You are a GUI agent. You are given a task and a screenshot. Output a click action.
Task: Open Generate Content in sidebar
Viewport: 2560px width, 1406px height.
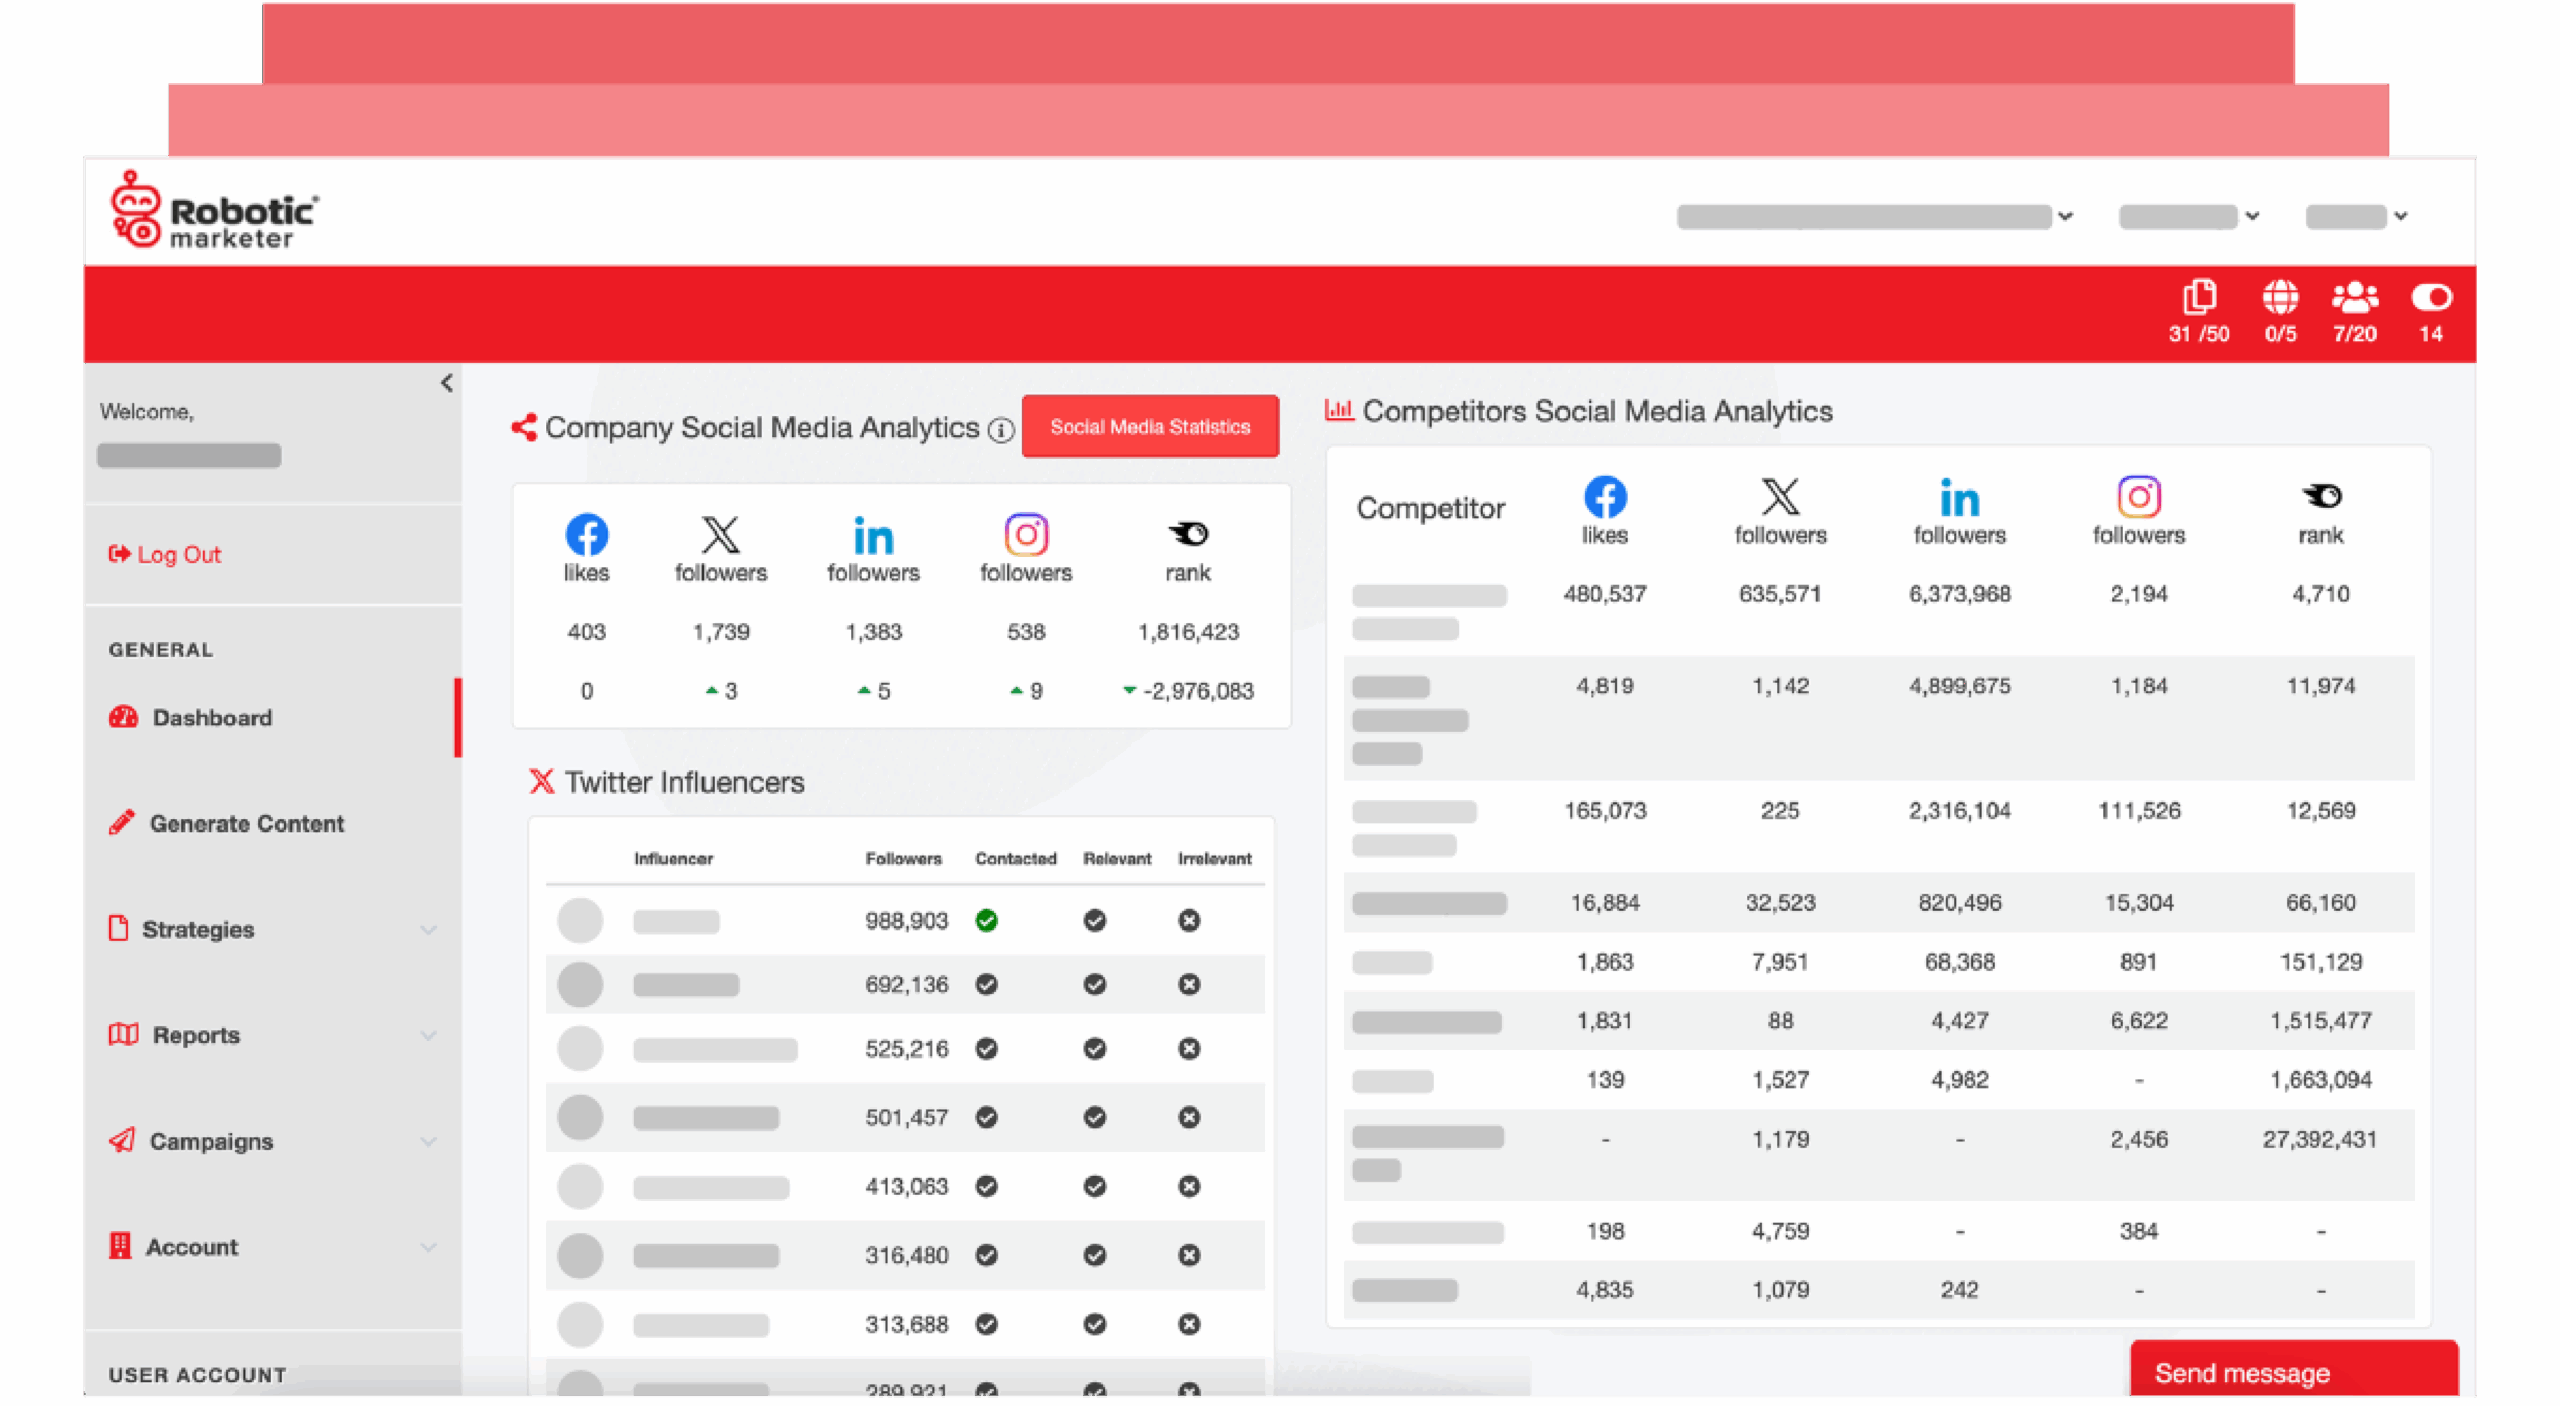(246, 824)
